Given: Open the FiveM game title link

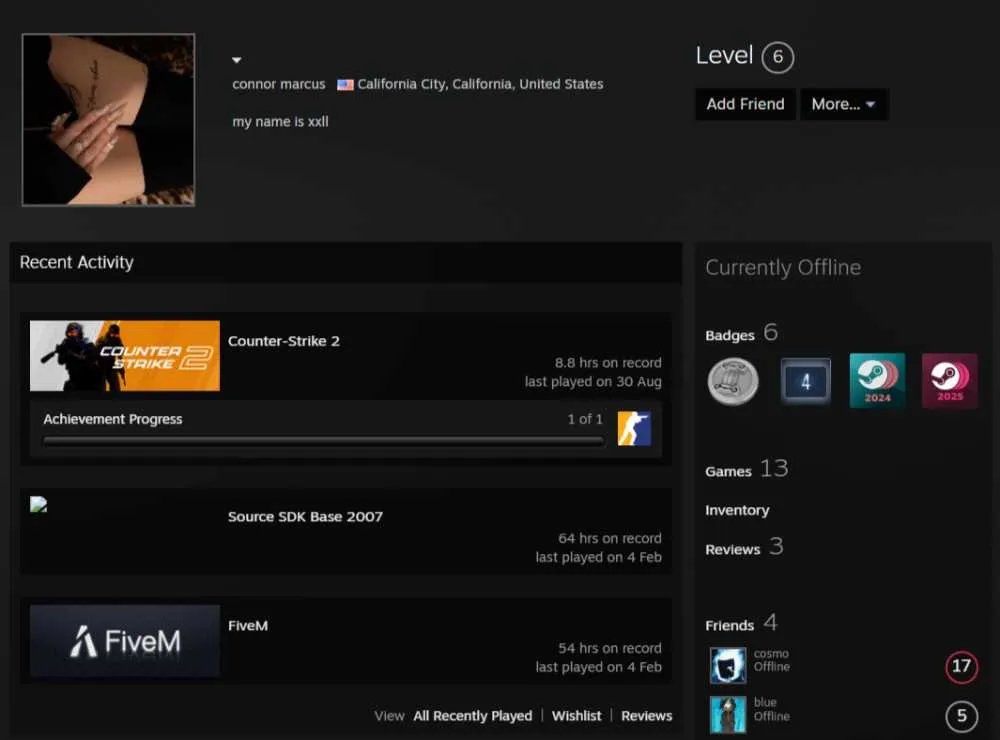Looking at the screenshot, I should pyautogui.click(x=248, y=626).
